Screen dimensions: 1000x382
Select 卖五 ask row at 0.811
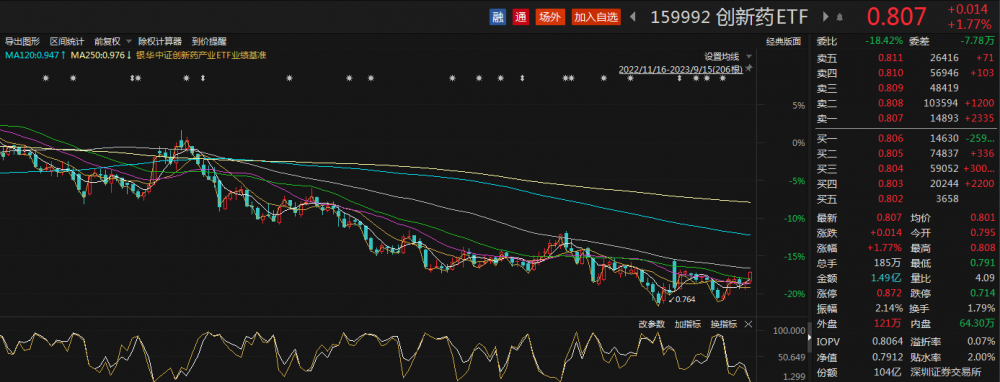907,58
